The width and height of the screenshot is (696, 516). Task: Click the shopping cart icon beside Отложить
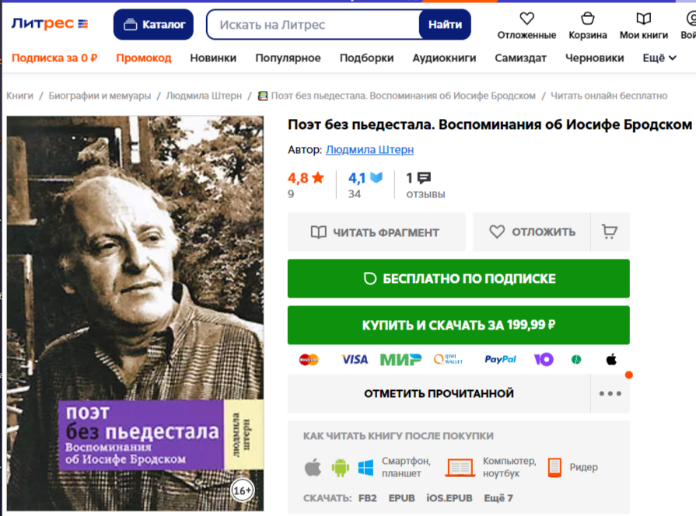tap(609, 232)
